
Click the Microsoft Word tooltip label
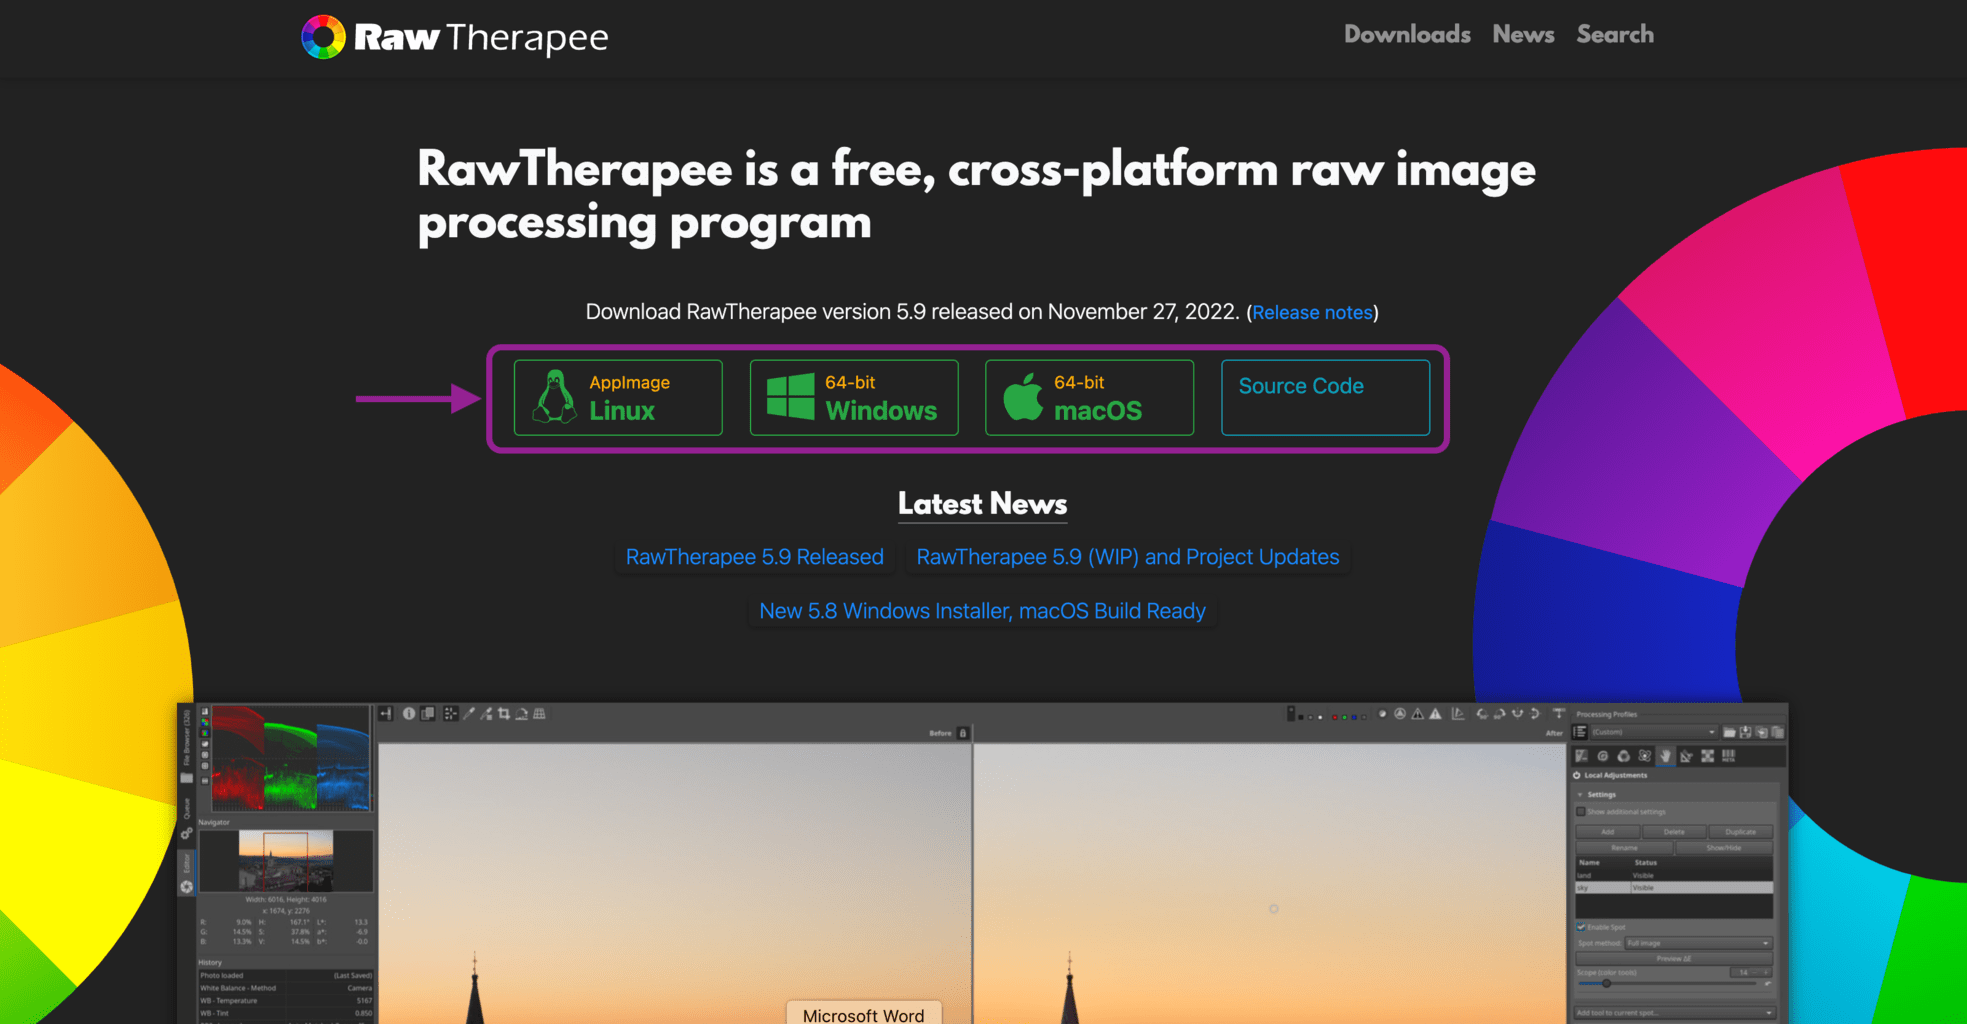coord(864,1015)
